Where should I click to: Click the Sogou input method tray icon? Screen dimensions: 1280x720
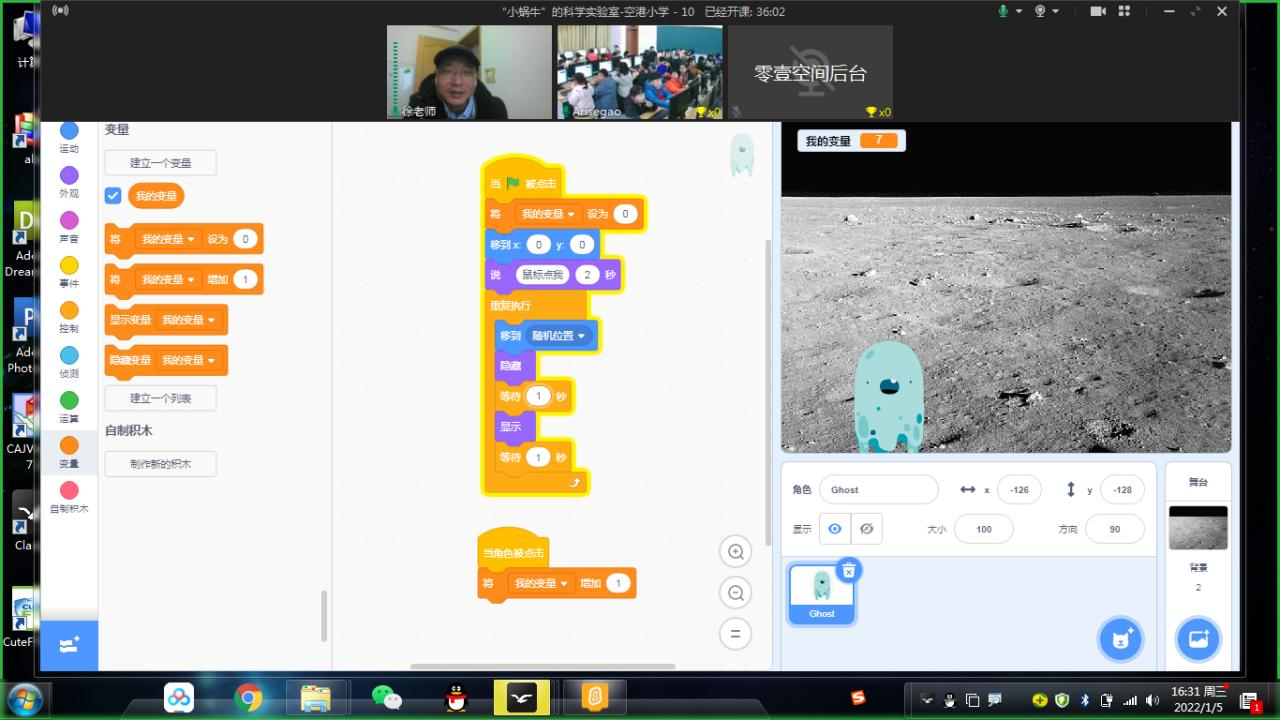point(857,697)
